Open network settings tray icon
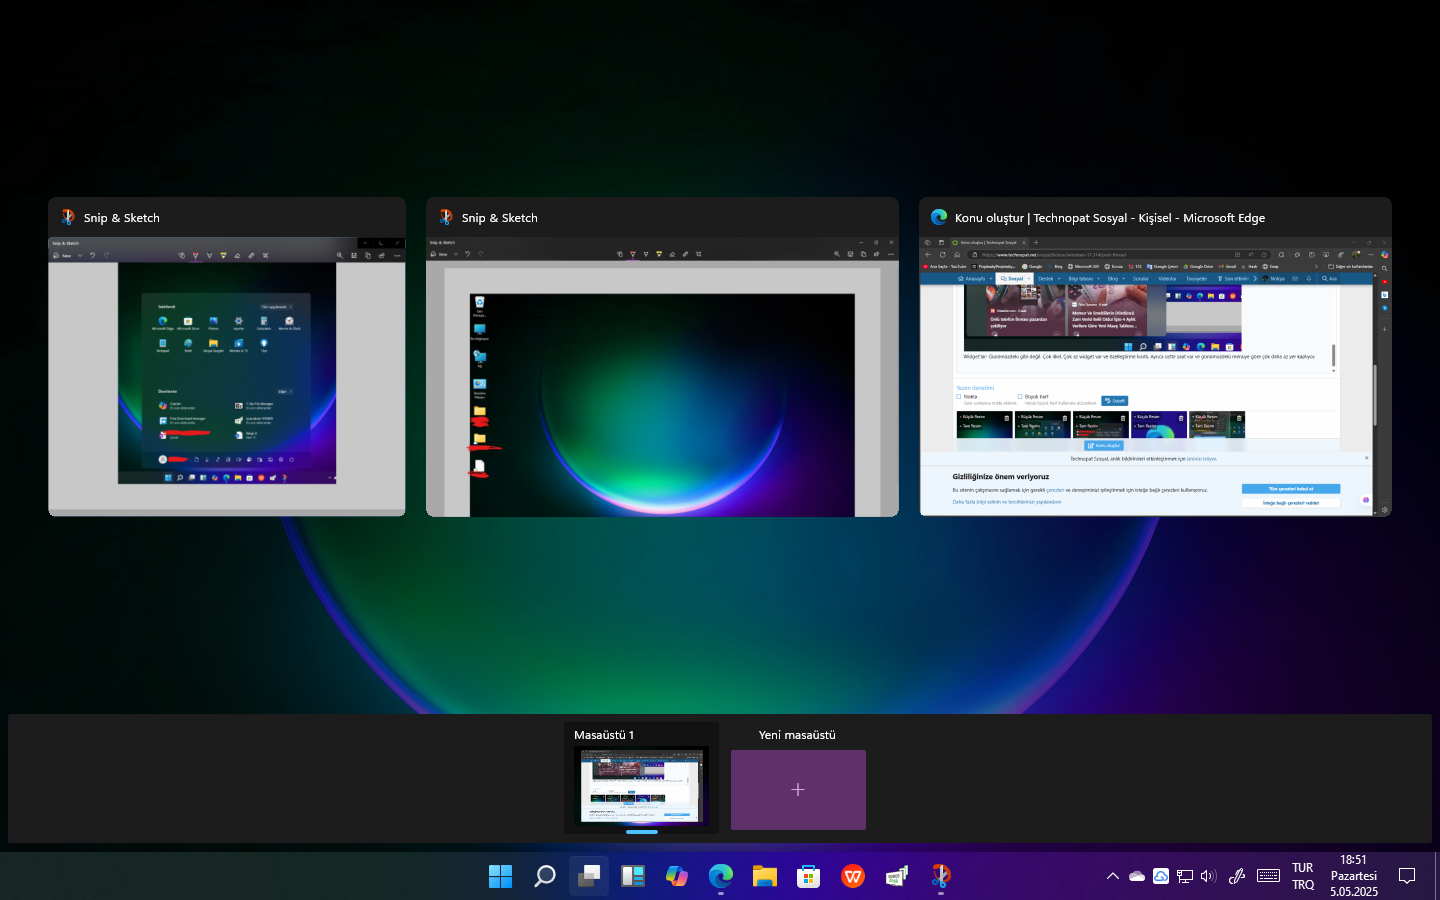The width and height of the screenshot is (1440, 900). tap(1185, 876)
